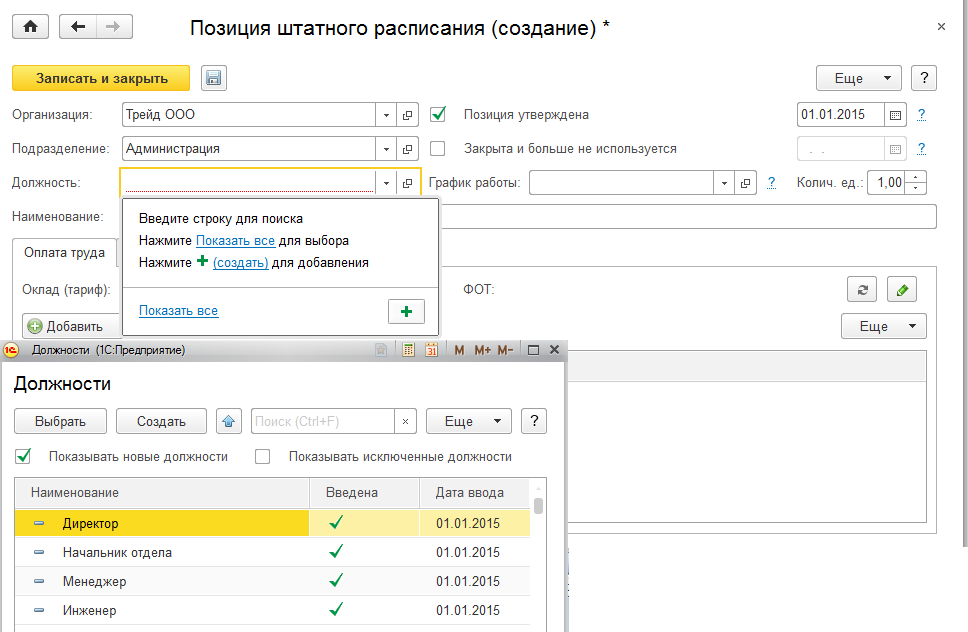Expand the Организация dropdown arrow
Image resolution: width=968 pixels, height=632 pixels.
tap(386, 115)
